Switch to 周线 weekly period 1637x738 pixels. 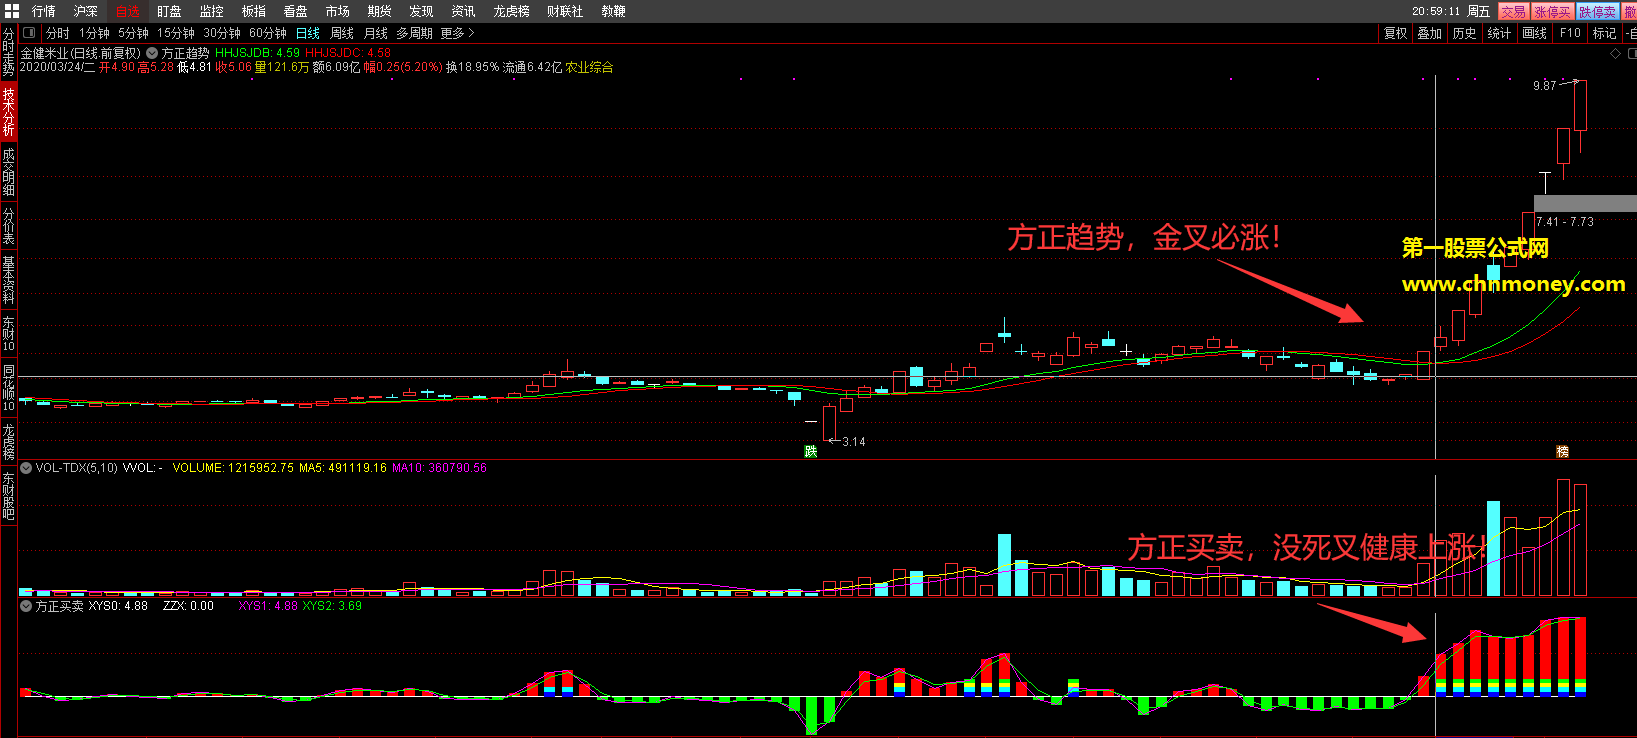(x=343, y=33)
